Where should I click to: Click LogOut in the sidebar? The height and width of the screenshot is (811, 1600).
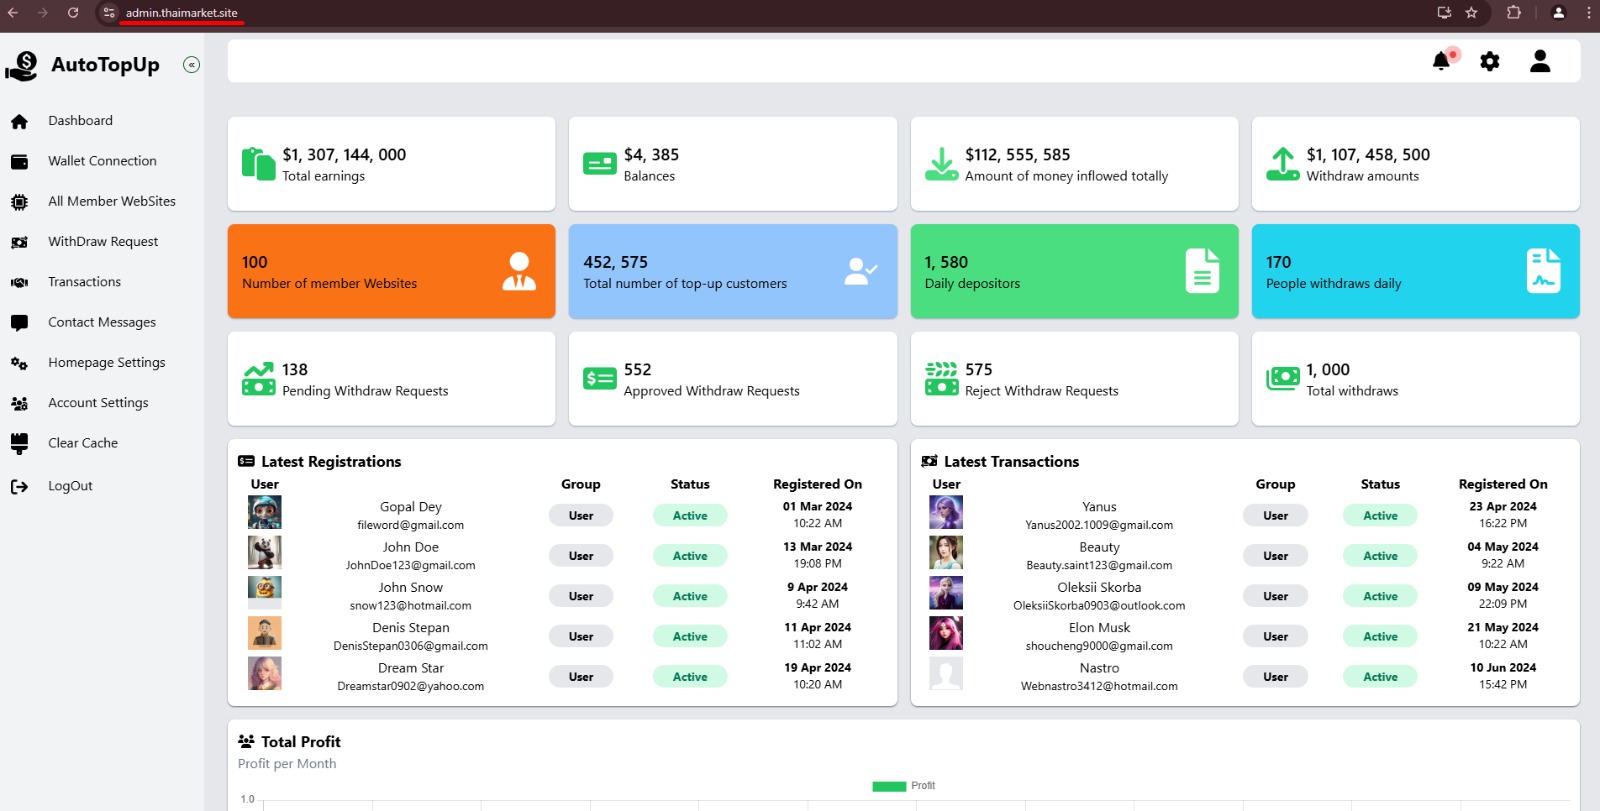click(70, 486)
